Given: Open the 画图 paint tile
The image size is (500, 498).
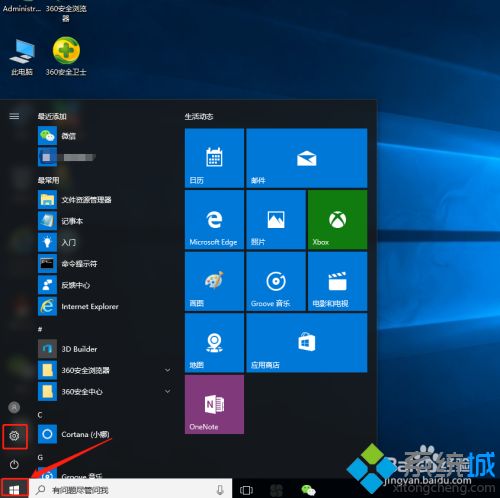Looking at the screenshot, I should pos(214,281).
